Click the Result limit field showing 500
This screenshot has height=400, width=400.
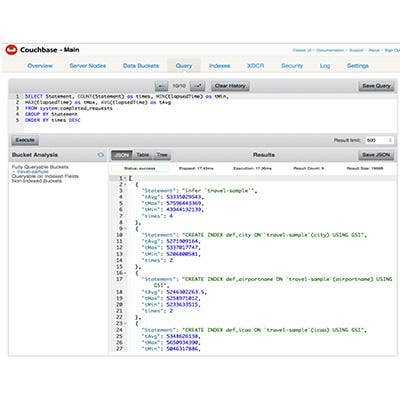(379, 140)
